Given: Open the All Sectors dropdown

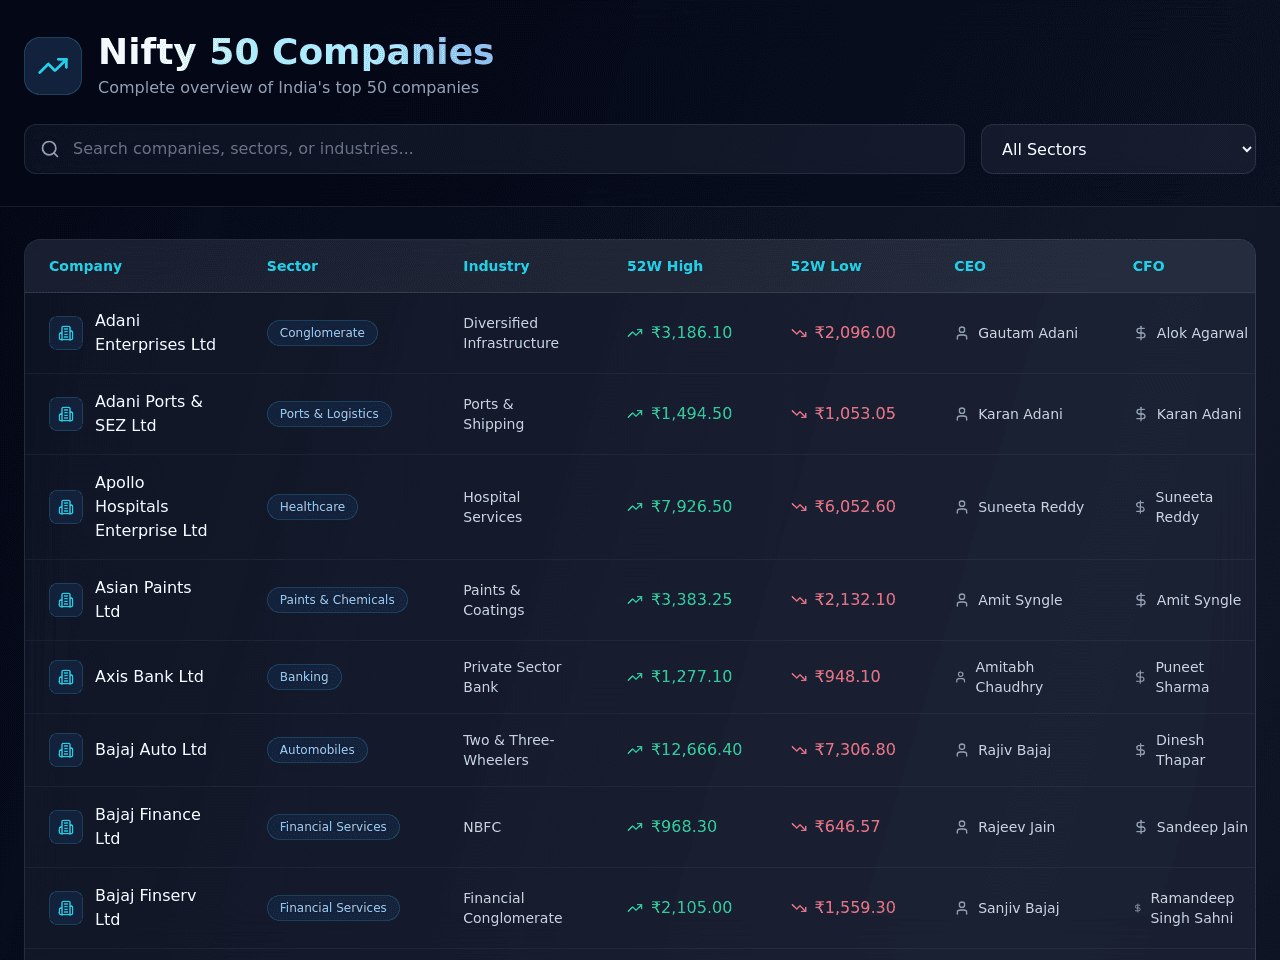Looking at the screenshot, I should 1118,149.
